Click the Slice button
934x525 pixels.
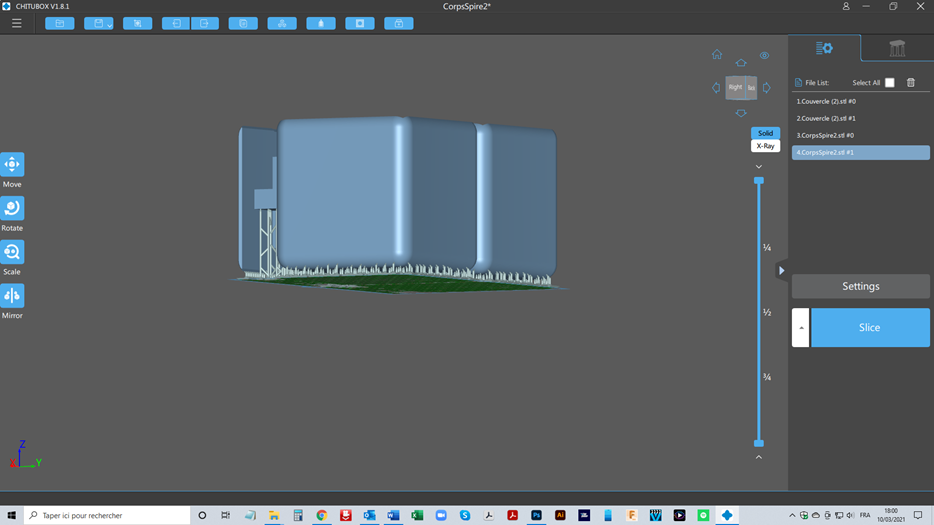pyautogui.click(x=869, y=328)
